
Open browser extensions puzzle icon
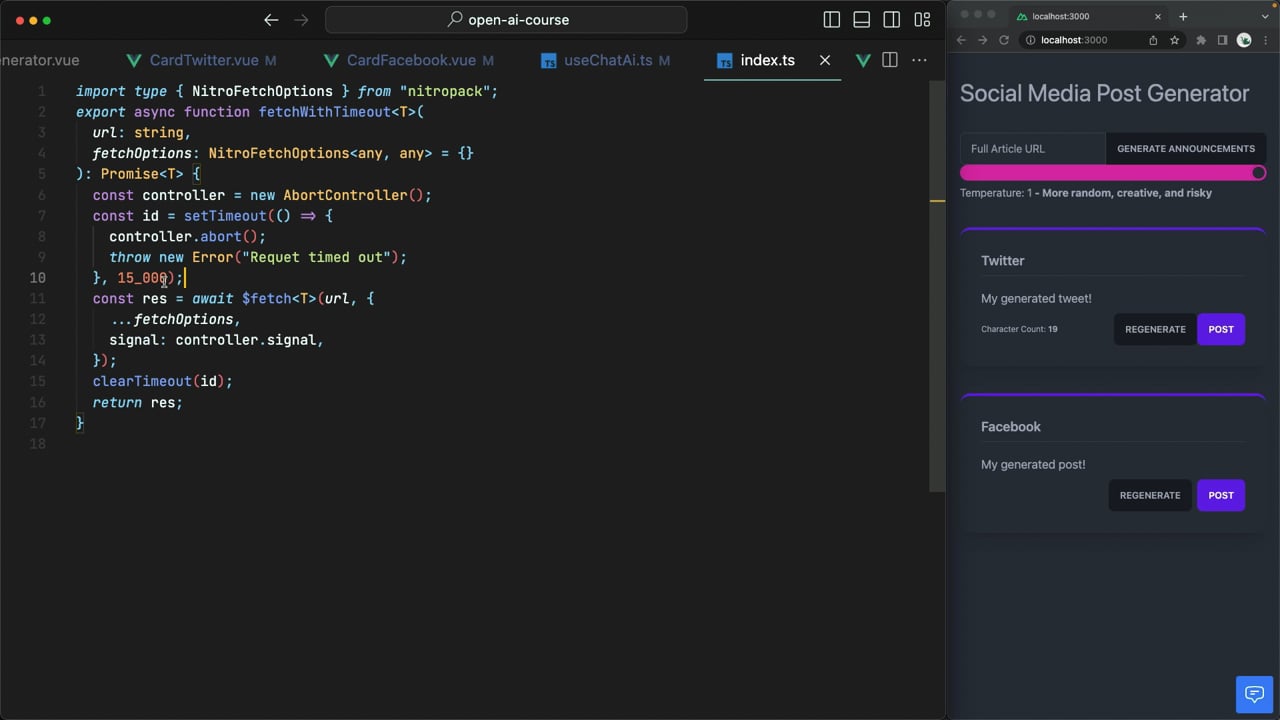click(1201, 40)
